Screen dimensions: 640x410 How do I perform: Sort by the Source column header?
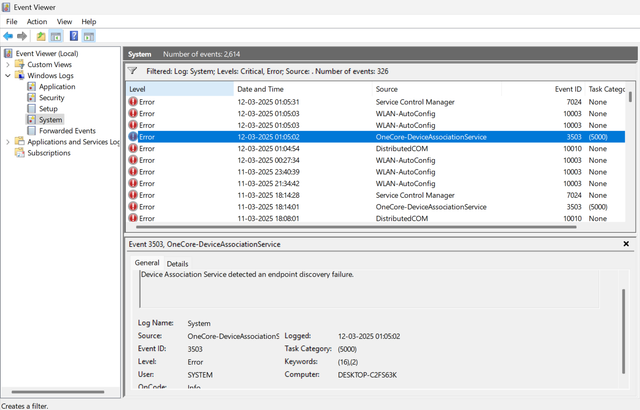[436, 89]
